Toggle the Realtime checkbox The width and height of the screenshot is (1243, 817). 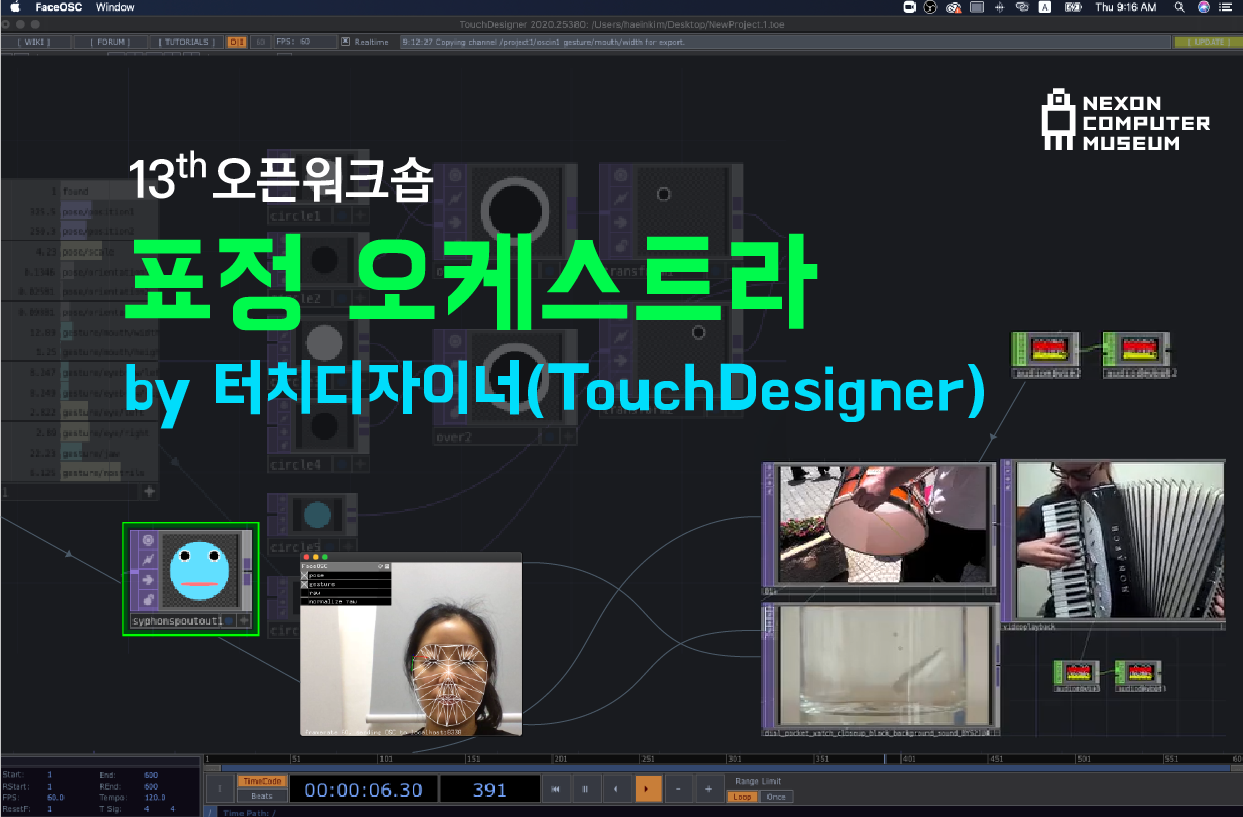pyautogui.click(x=346, y=42)
